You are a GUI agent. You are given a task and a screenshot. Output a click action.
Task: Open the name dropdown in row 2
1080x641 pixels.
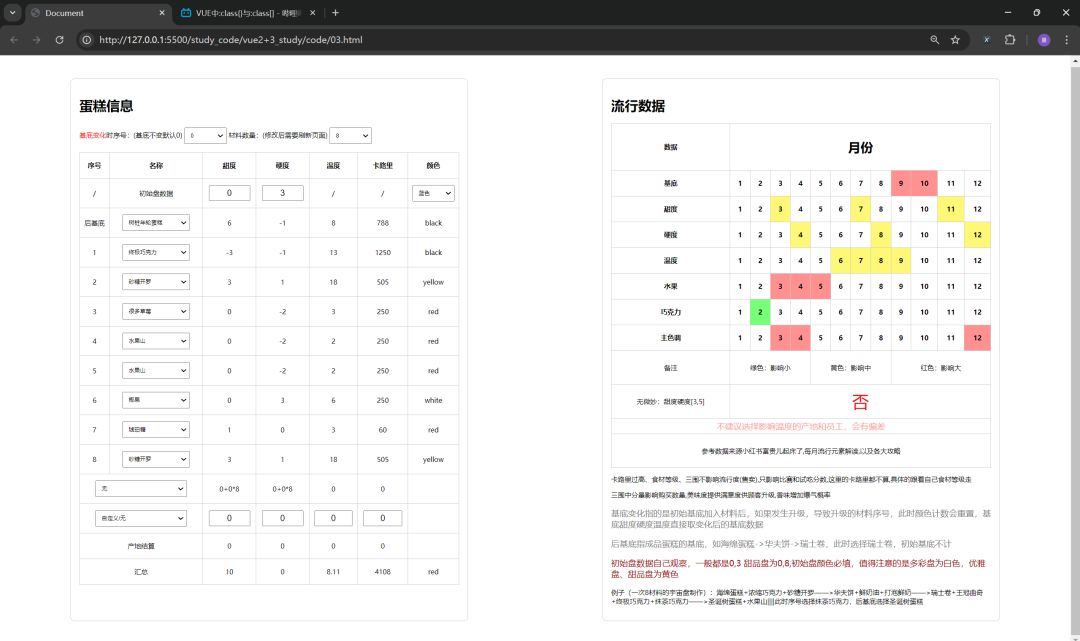click(156, 282)
